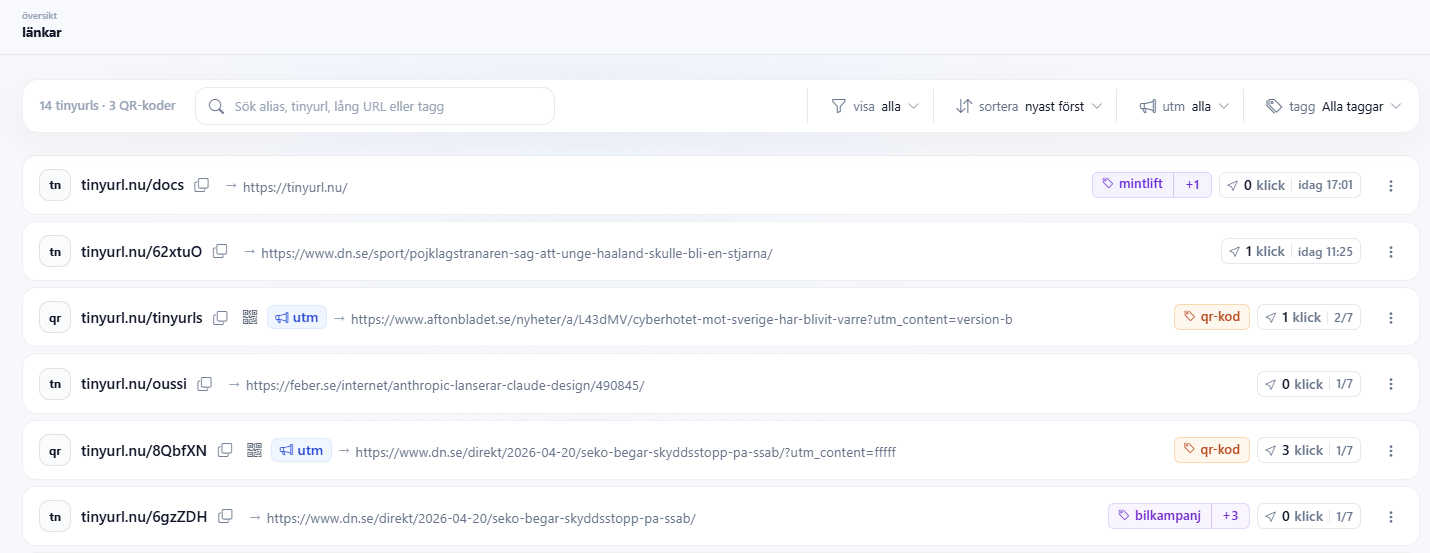Image resolution: width=1430 pixels, height=553 pixels.
Task: Open the visa alla filter dropdown
Action: 875,106
